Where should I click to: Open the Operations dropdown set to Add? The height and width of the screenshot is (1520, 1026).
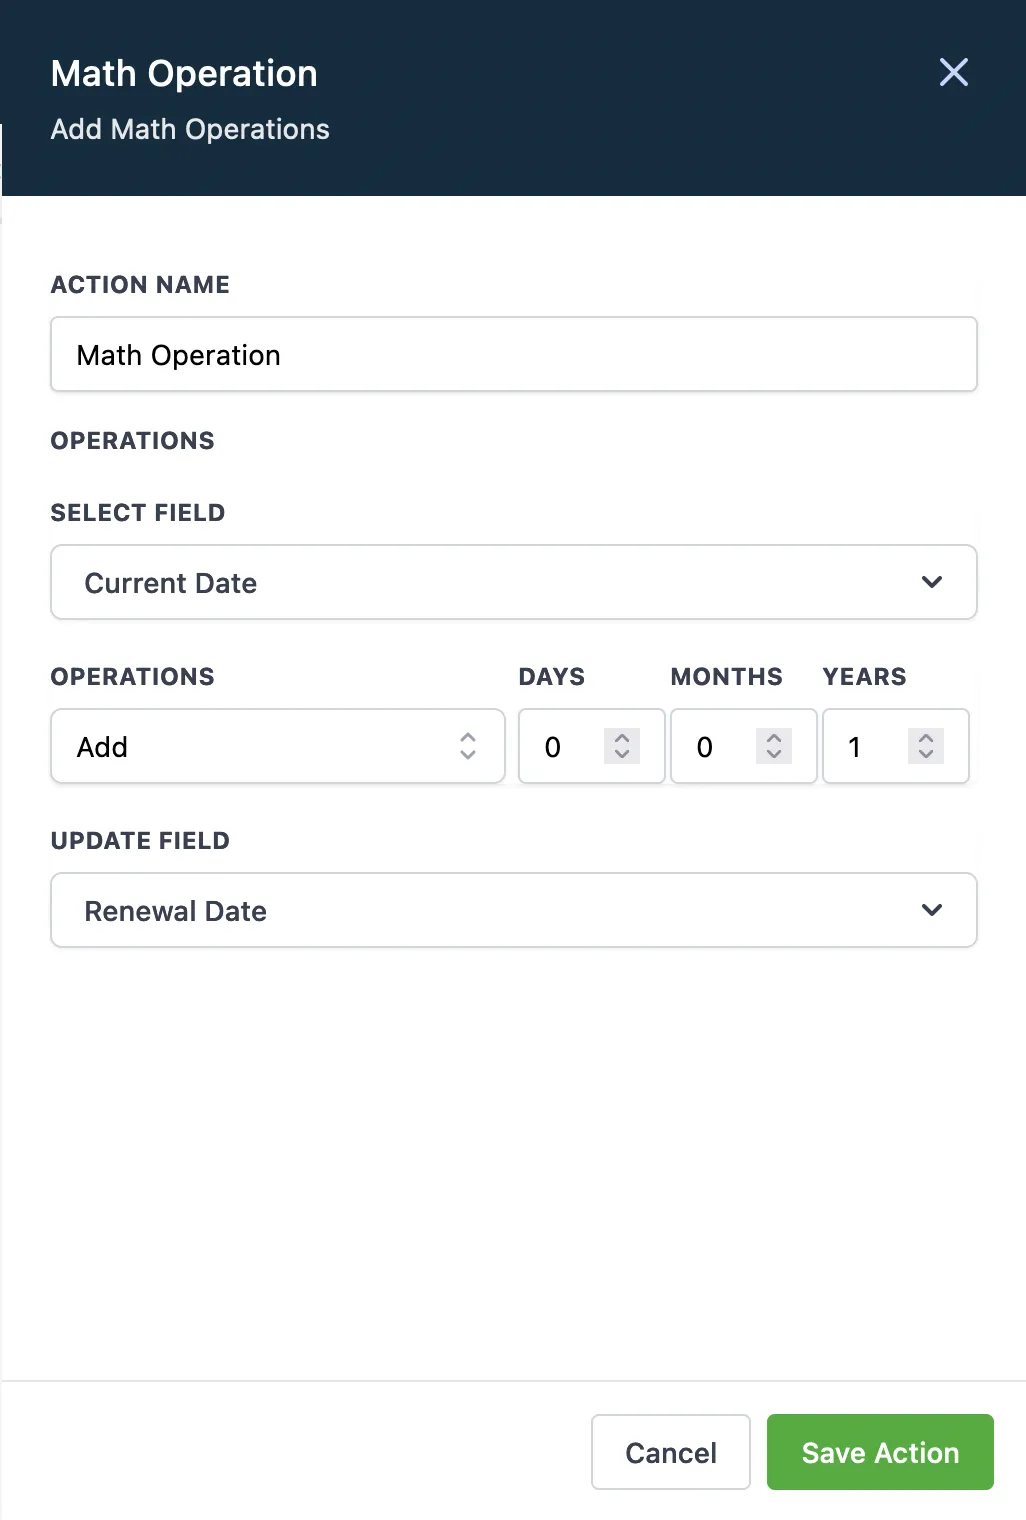point(260,747)
